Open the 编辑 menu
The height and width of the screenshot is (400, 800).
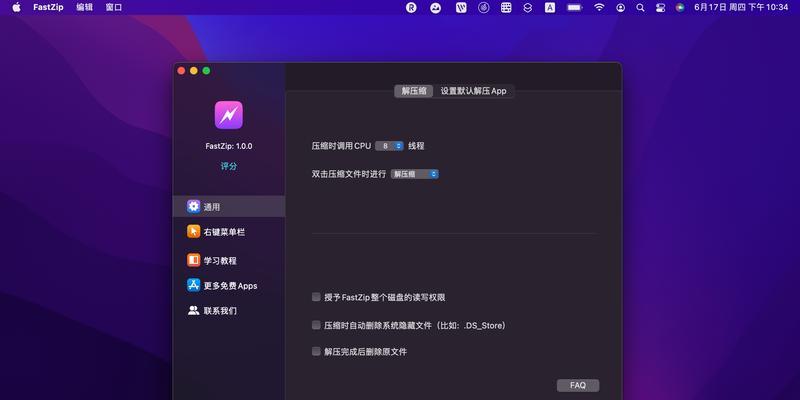pos(84,7)
